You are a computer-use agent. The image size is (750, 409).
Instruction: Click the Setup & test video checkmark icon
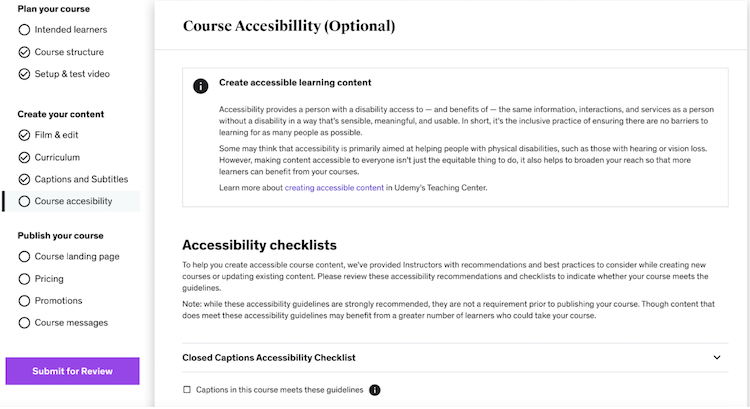24,74
